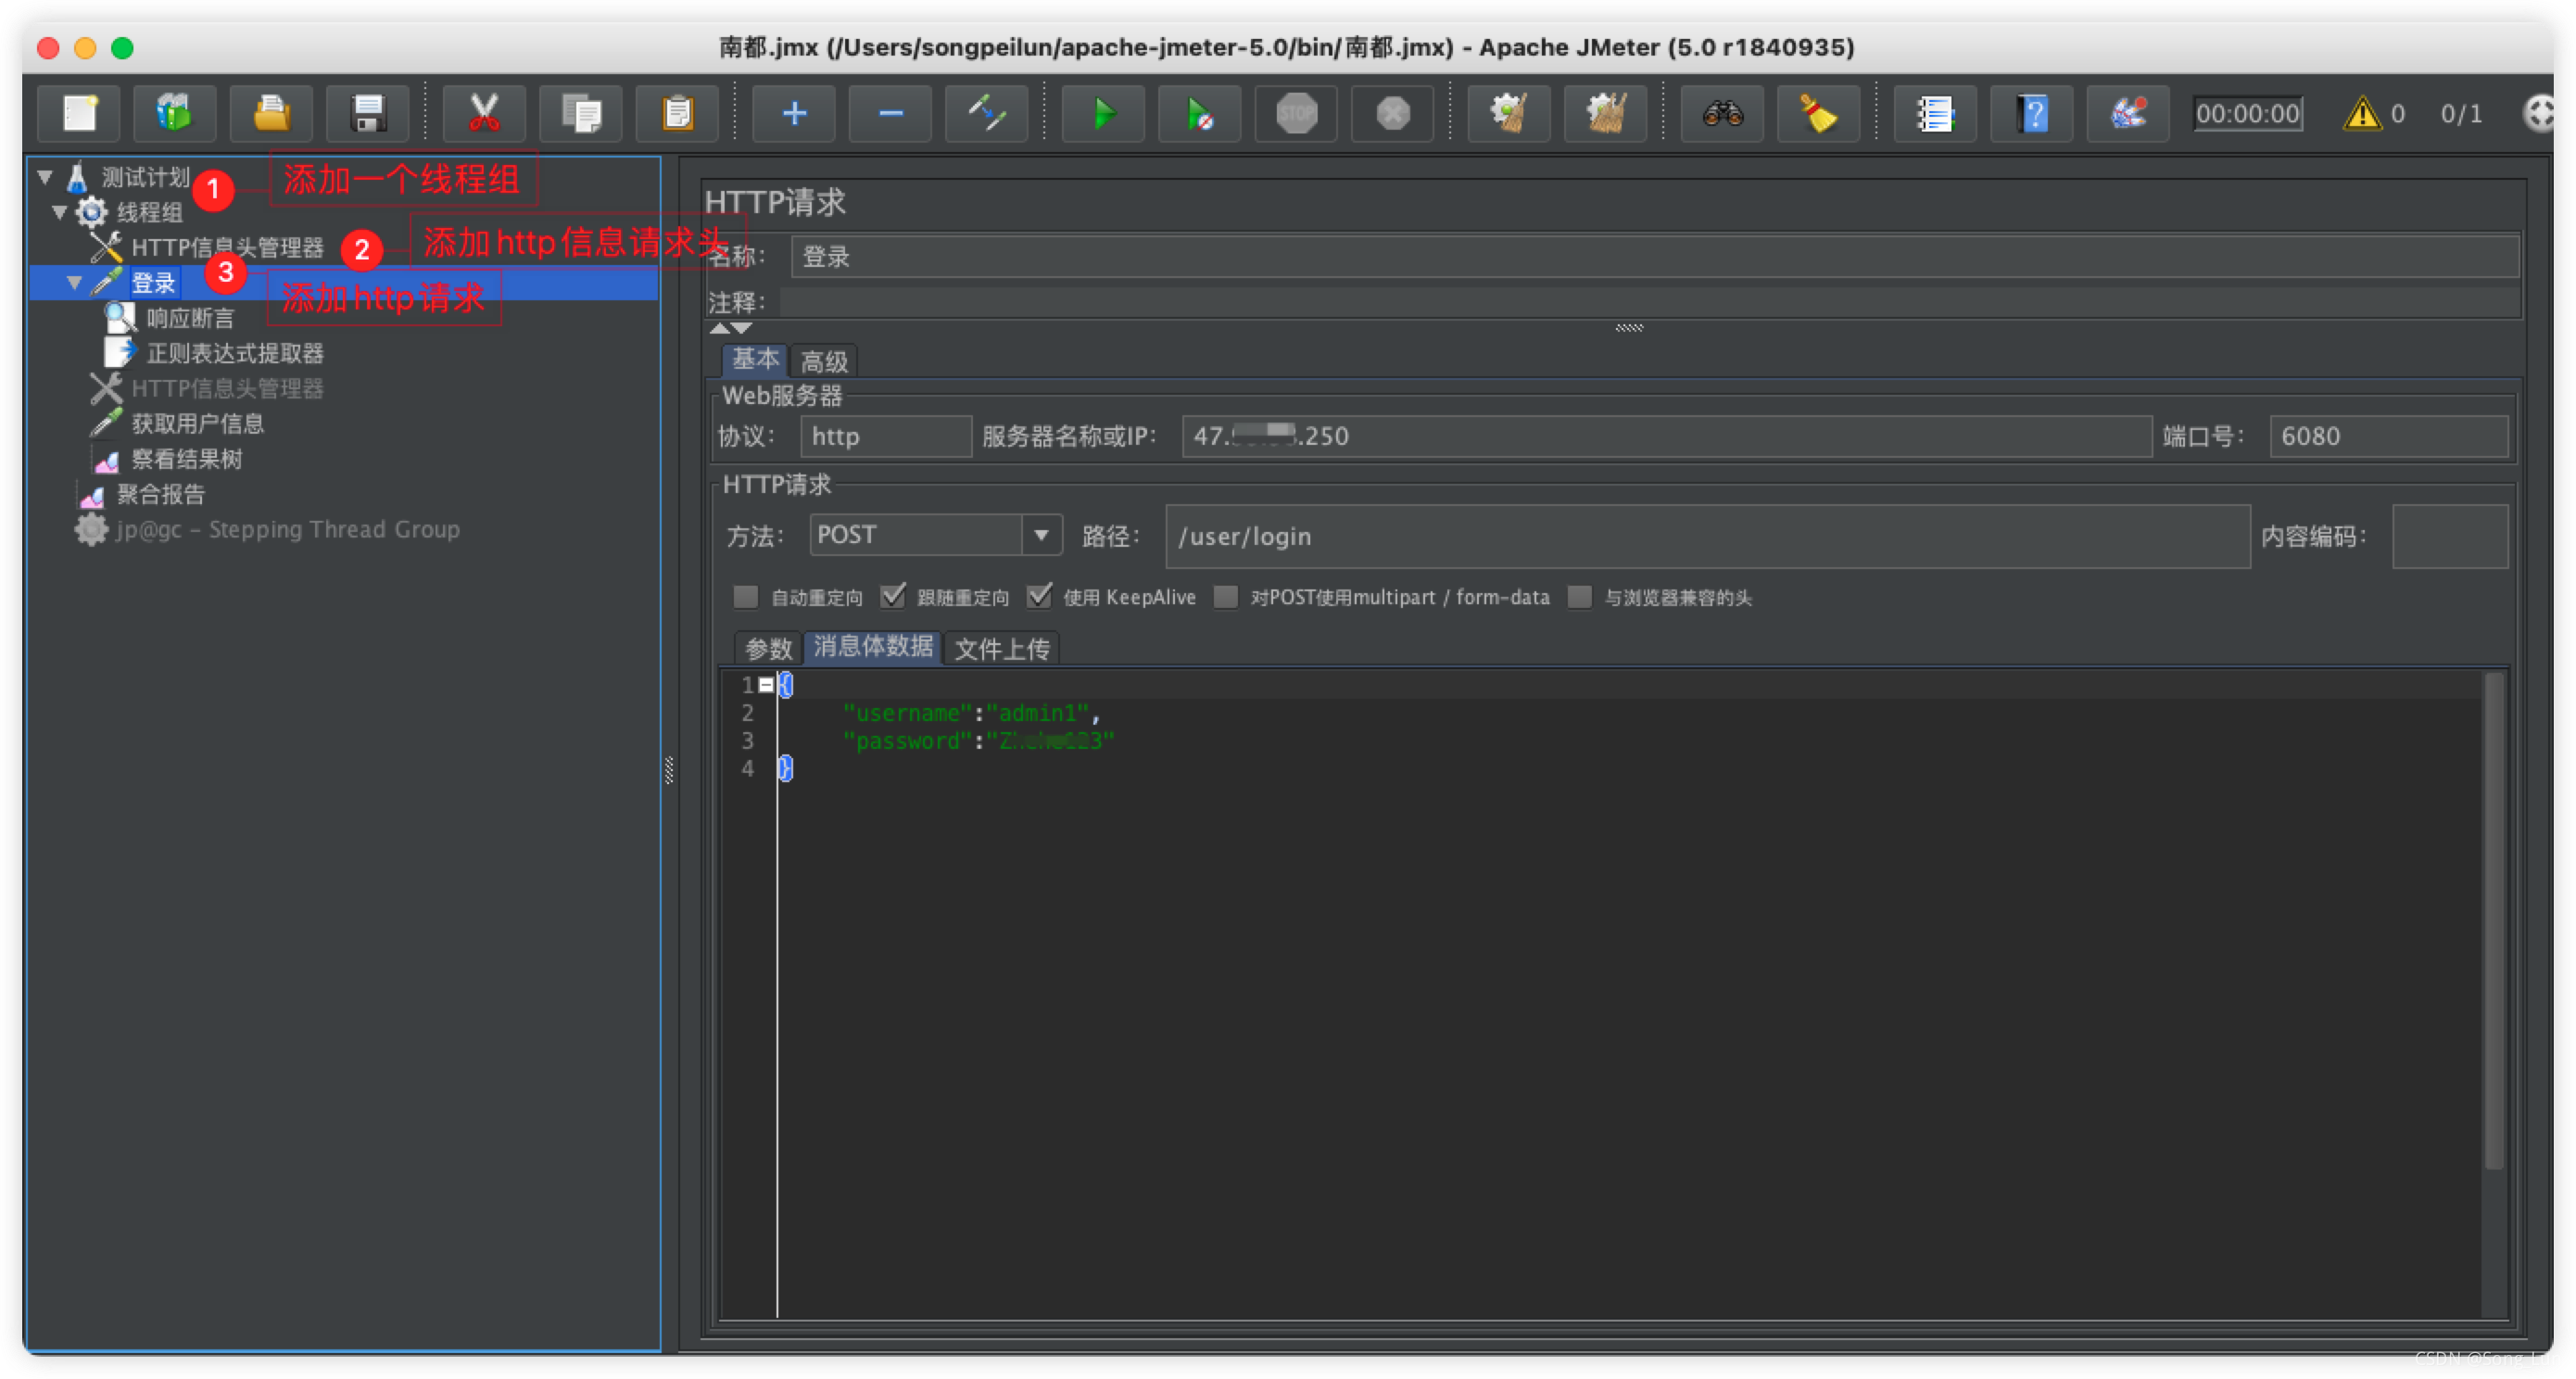2576x1379 pixels.
Task: Click the 服务器名称或IP field
Action: coord(1667,436)
